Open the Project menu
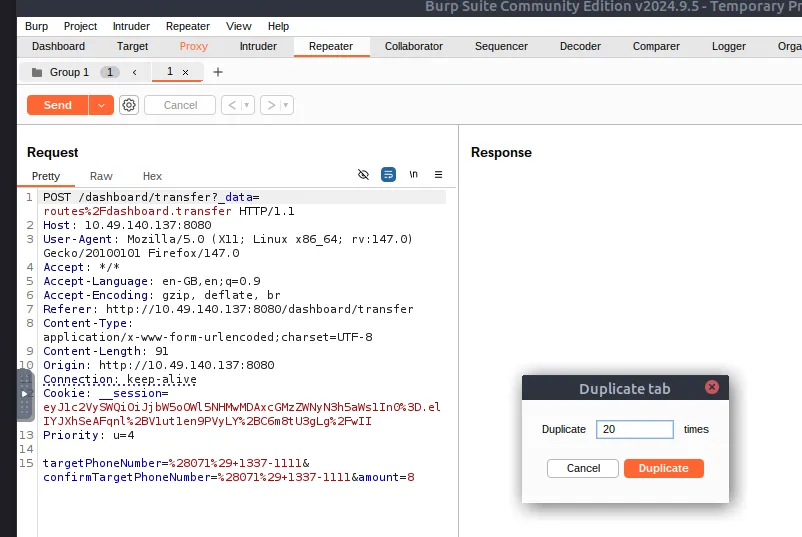802x537 pixels. [x=80, y=26]
